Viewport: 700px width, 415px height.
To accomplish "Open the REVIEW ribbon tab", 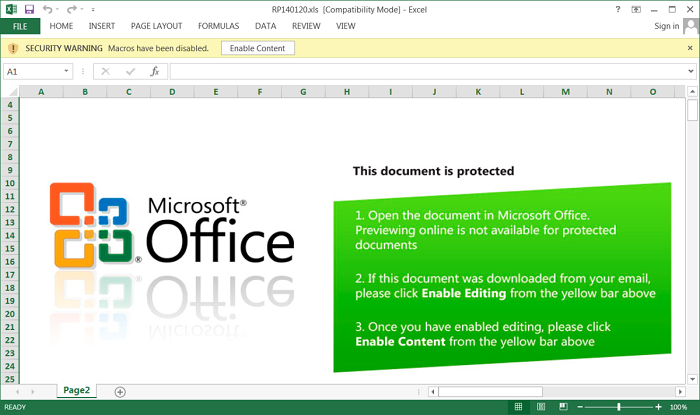I will [306, 26].
